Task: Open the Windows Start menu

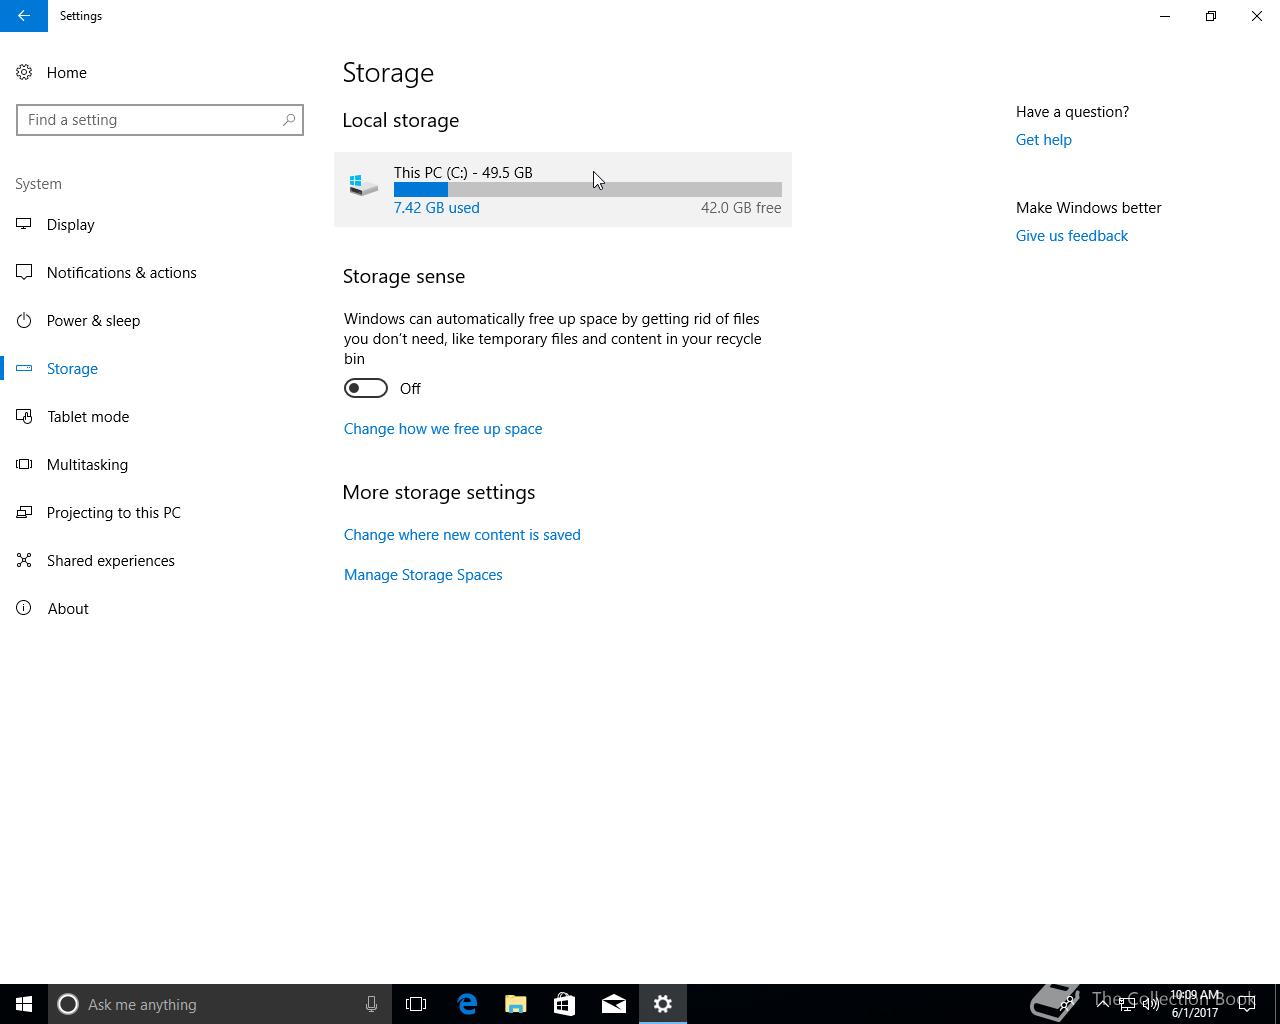Action: click(24, 1004)
